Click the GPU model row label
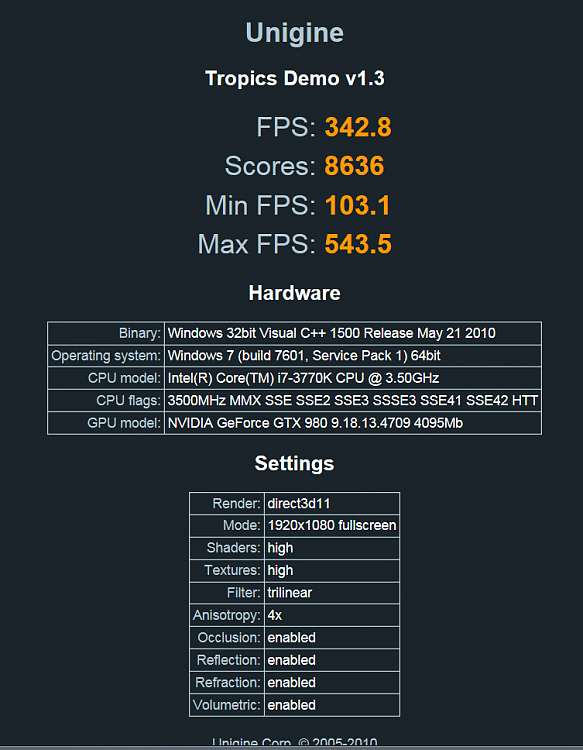The height and width of the screenshot is (750, 583). click(124, 423)
